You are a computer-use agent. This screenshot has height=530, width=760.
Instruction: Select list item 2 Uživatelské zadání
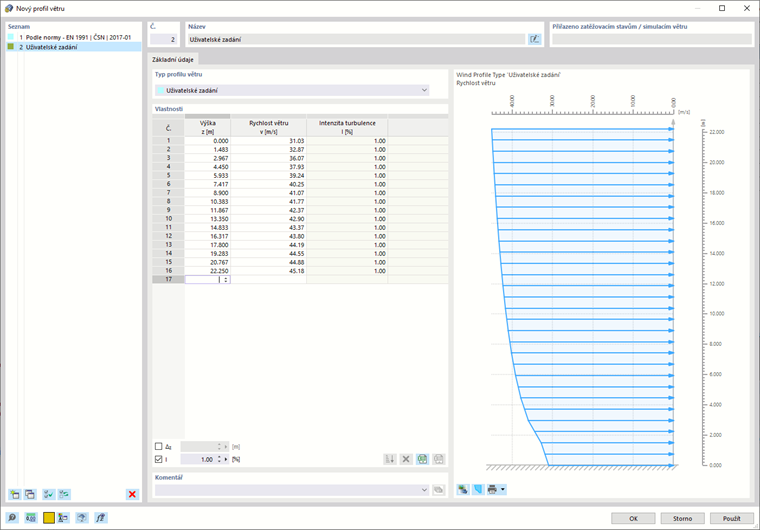75,47
